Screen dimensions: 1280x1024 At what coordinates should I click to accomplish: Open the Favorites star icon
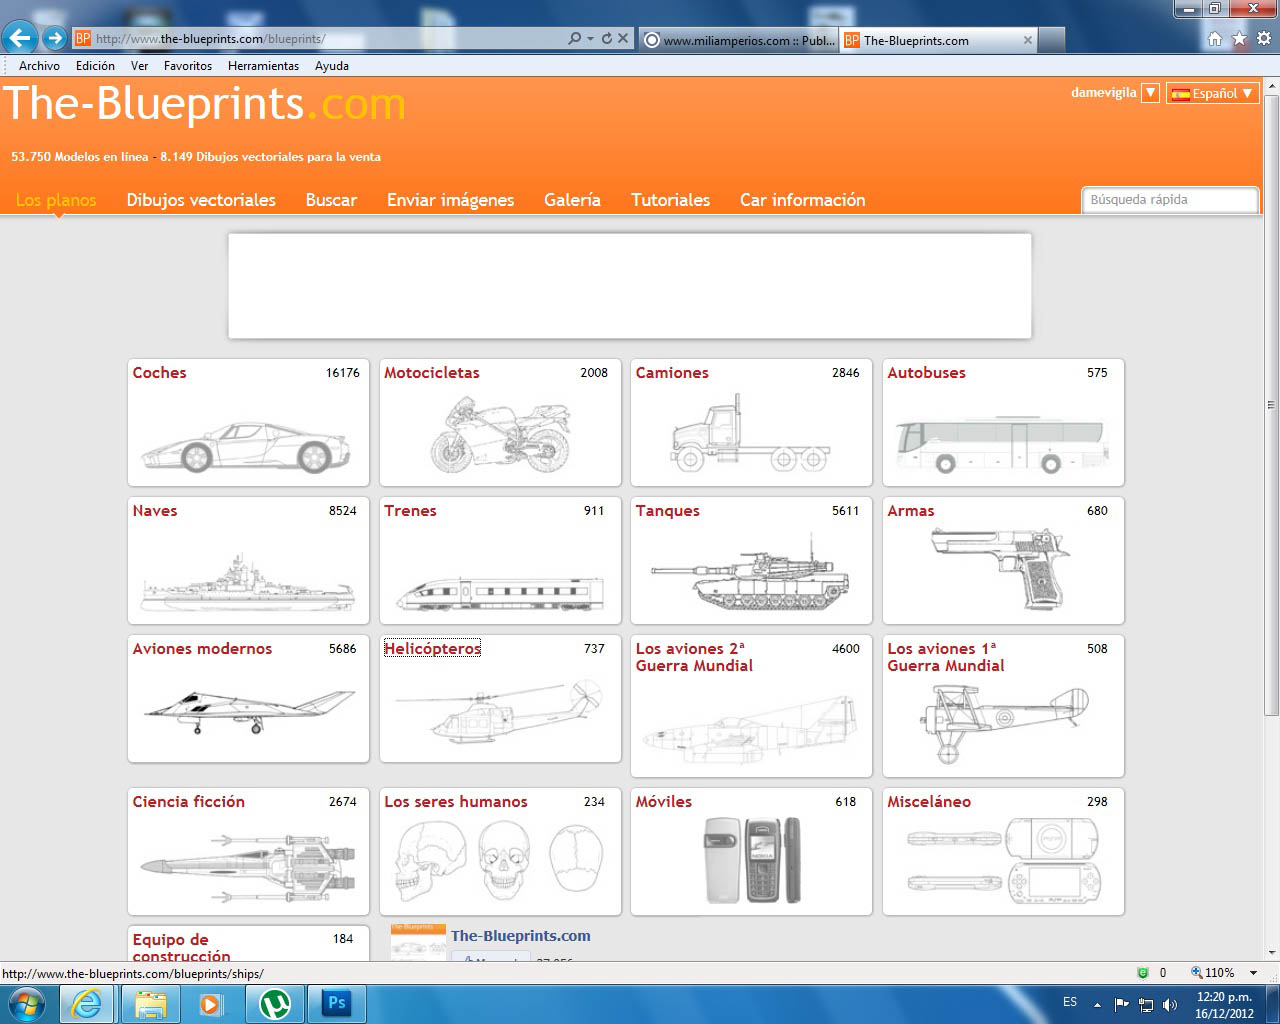1240,39
